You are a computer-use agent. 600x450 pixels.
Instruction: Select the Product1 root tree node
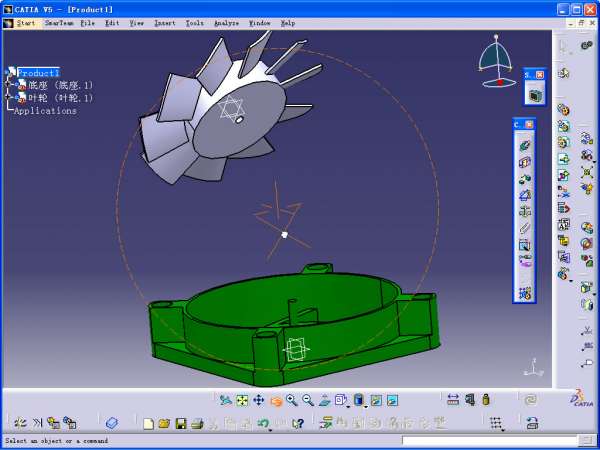pos(38,73)
